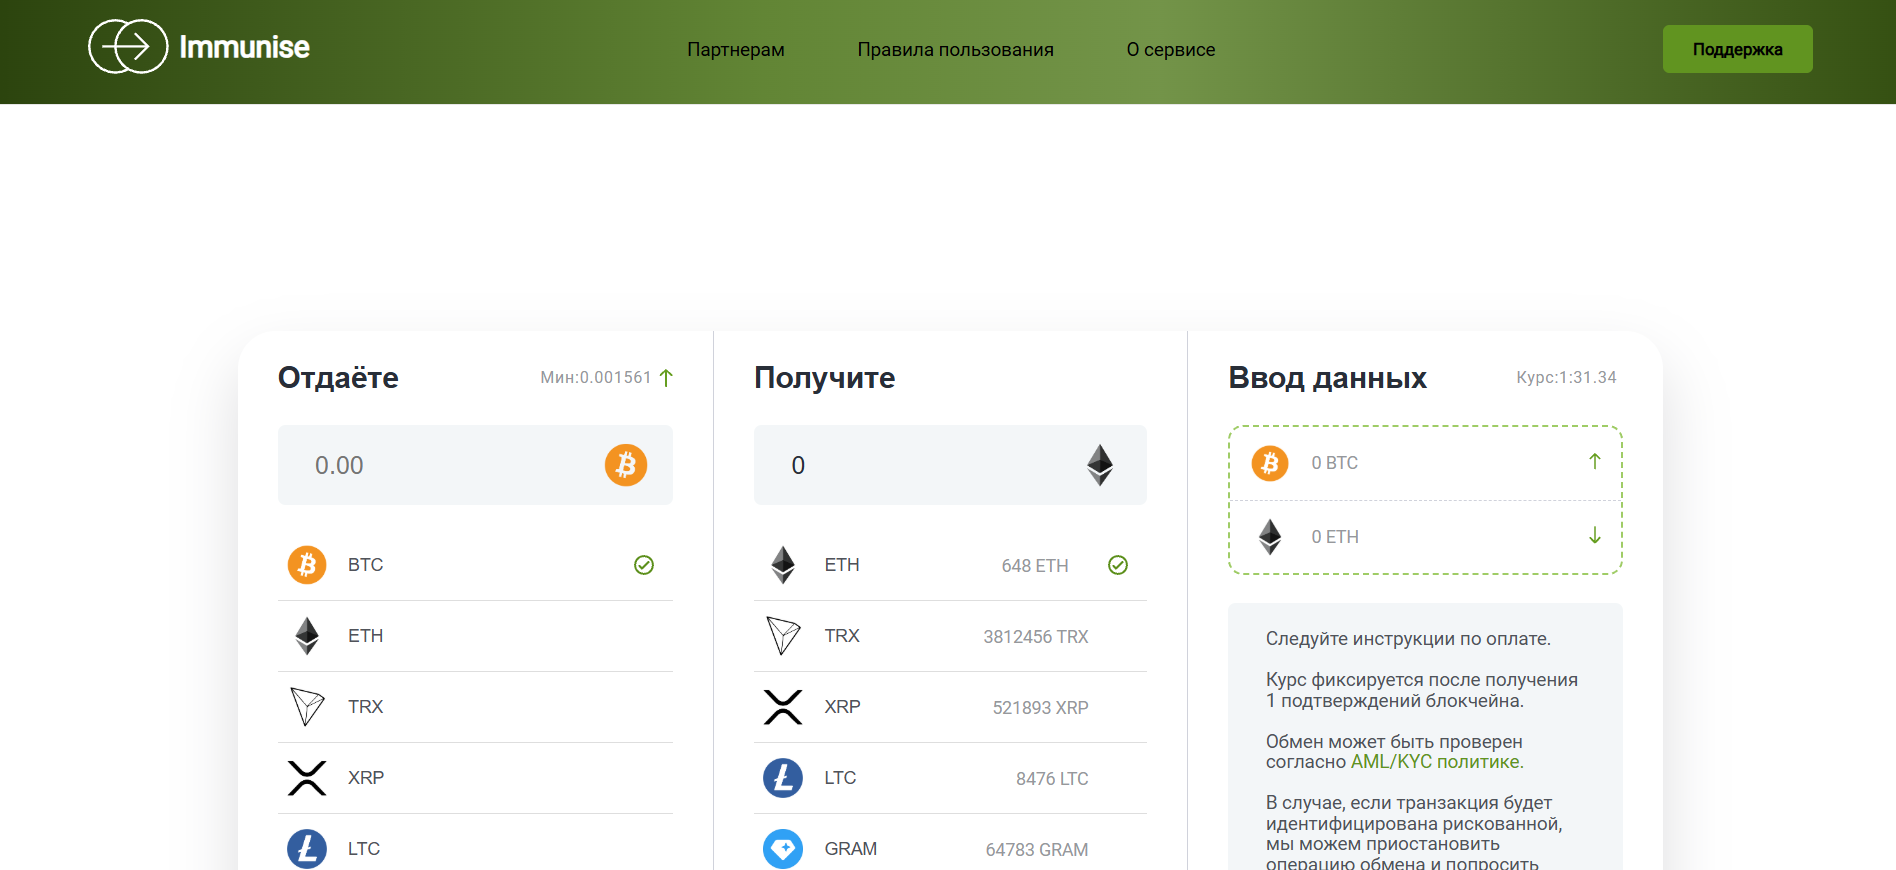This screenshot has height=870, width=1896.
Task: Choose LTC icon in Получите list
Action: tap(783, 778)
